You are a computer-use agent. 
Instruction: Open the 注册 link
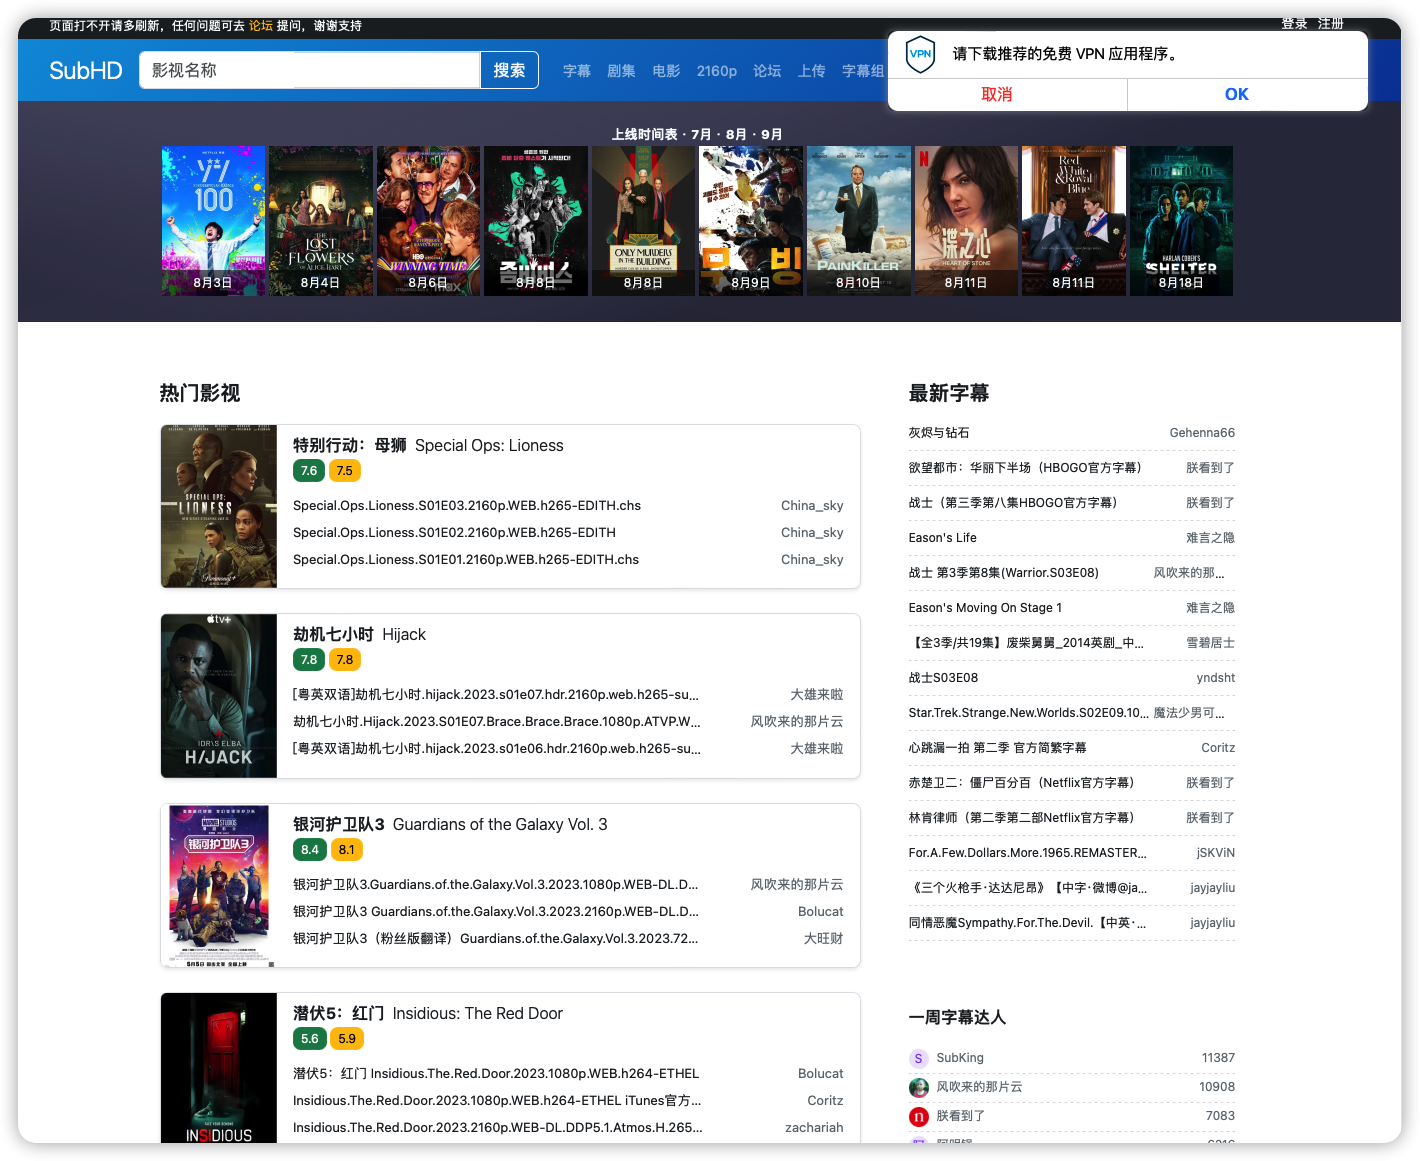pos(1331,23)
